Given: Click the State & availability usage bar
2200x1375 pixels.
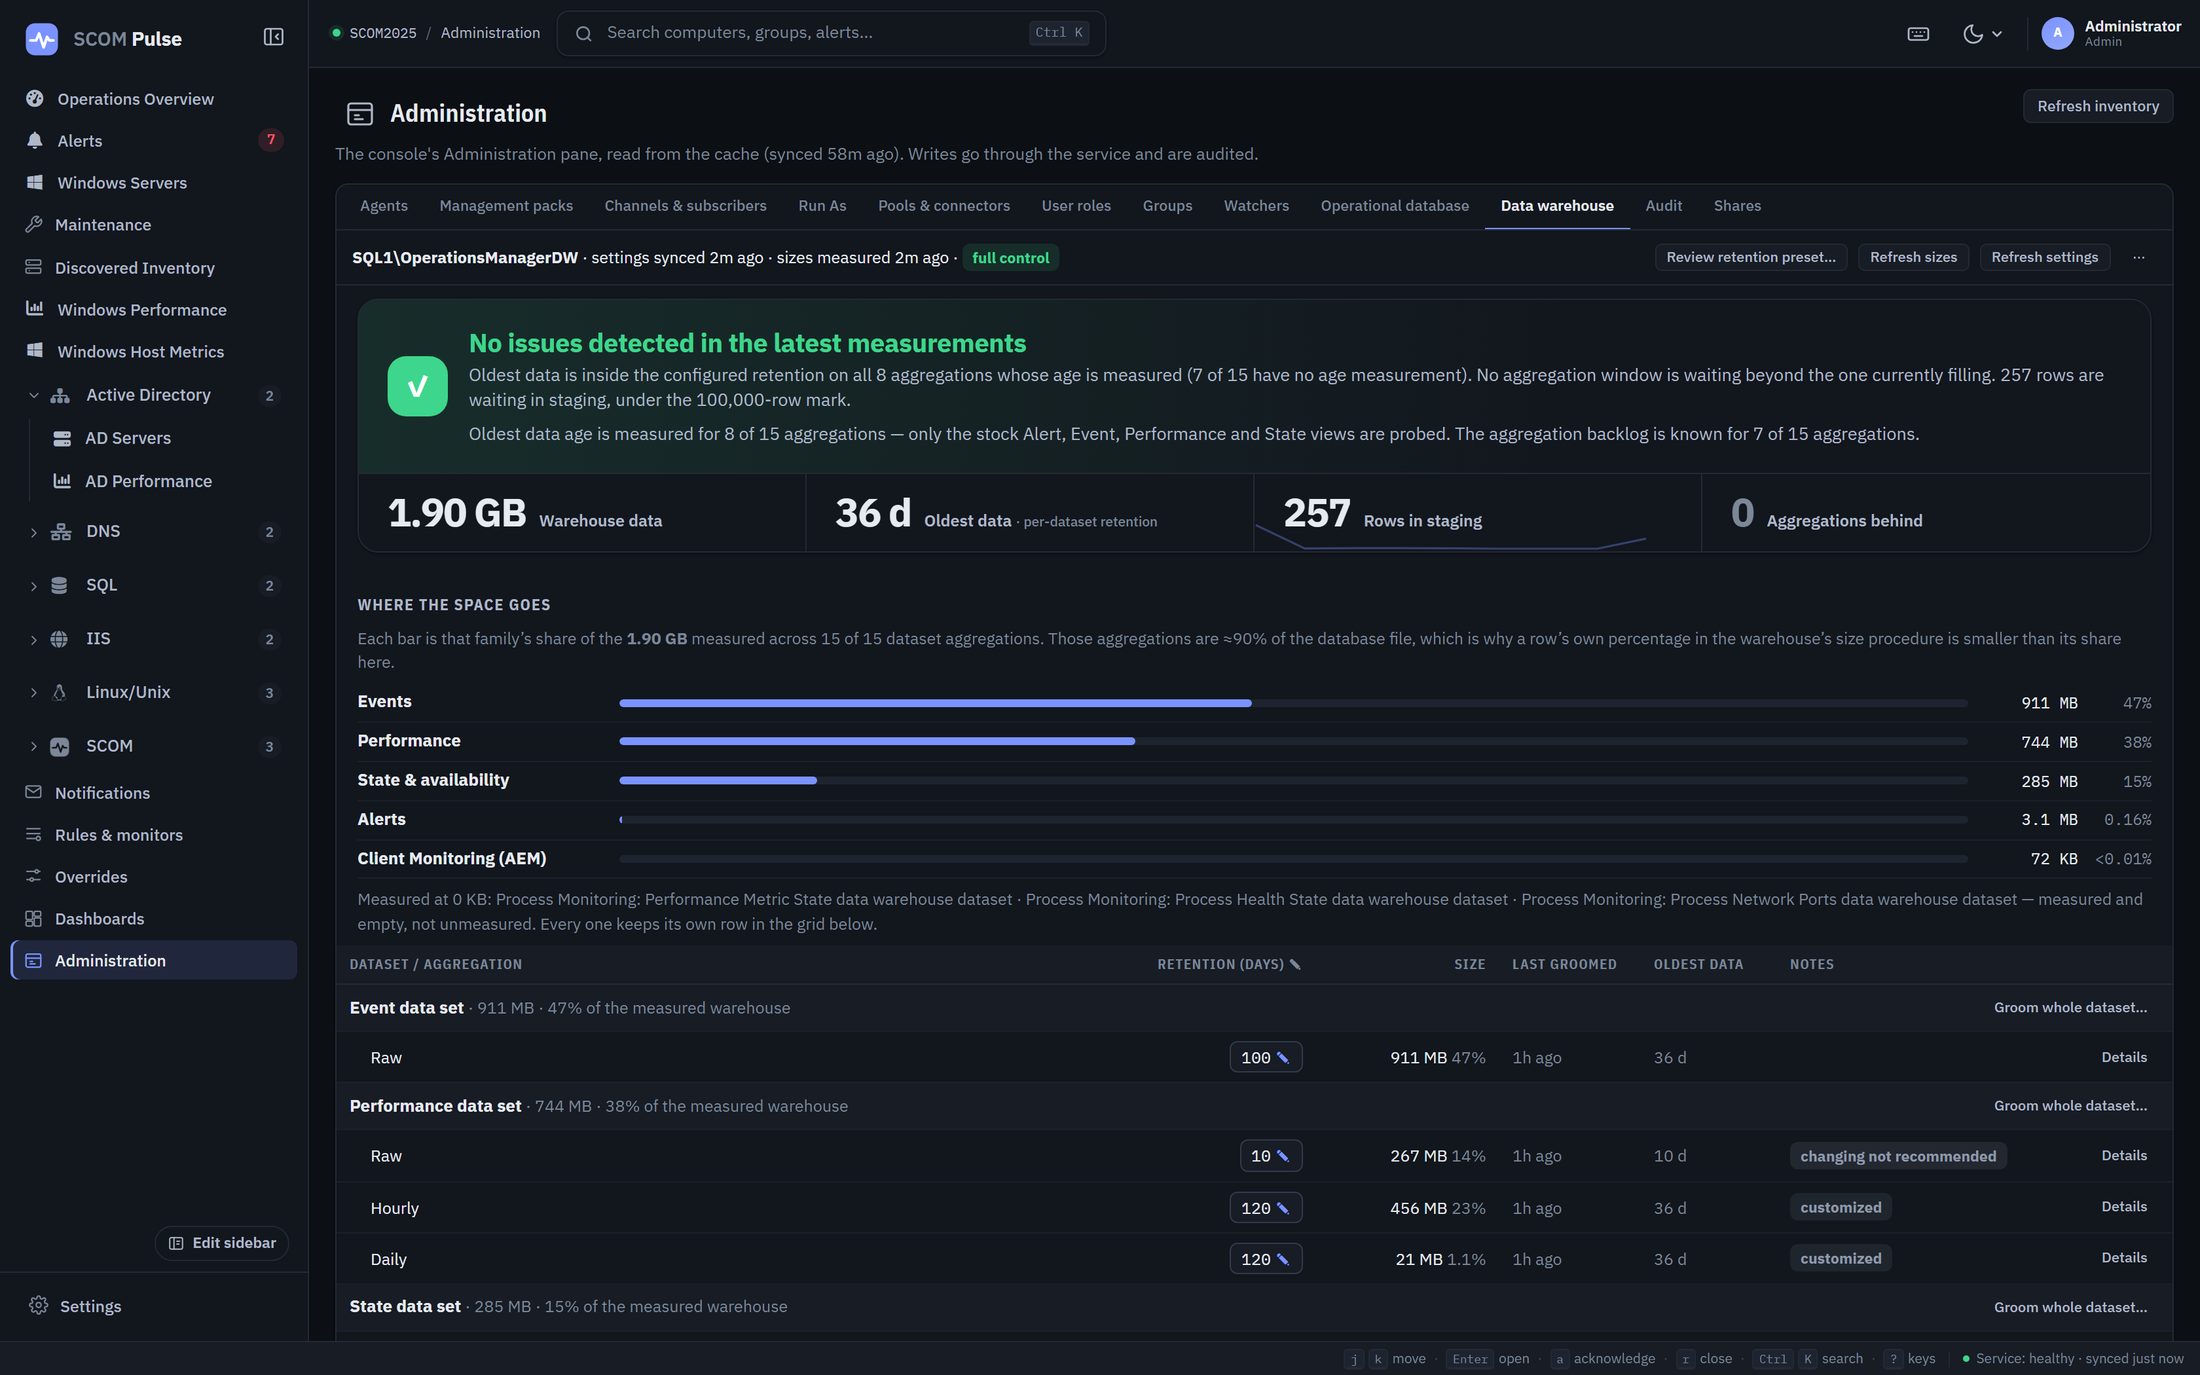Looking at the screenshot, I should pos(1293,780).
